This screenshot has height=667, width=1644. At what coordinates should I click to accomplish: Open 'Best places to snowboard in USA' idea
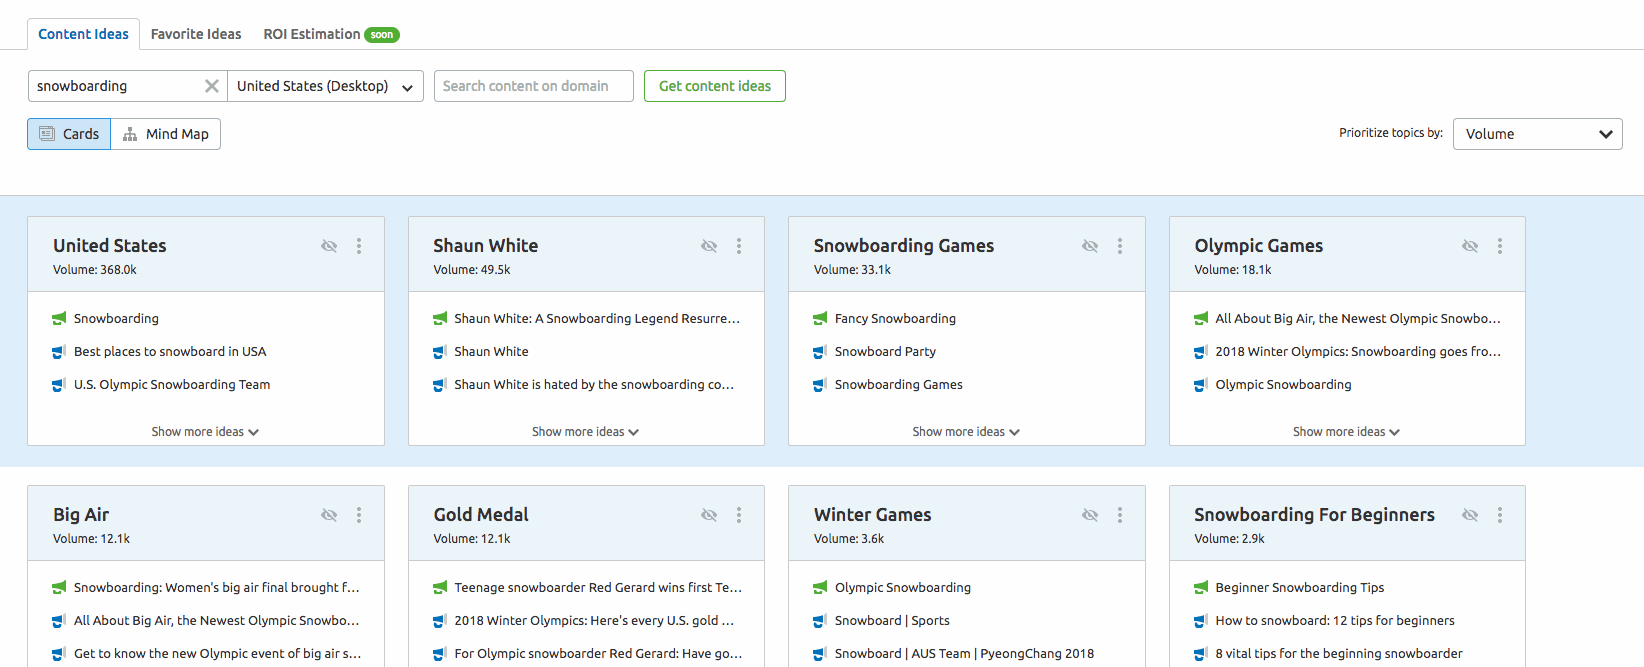click(x=170, y=352)
